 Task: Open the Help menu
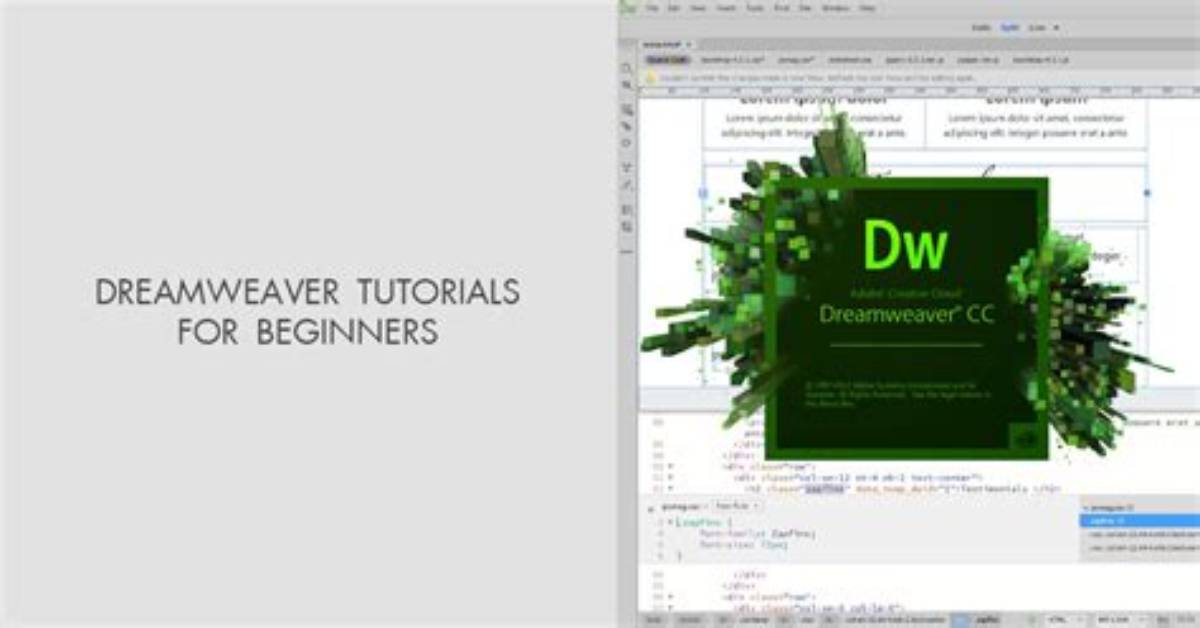click(x=867, y=8)
